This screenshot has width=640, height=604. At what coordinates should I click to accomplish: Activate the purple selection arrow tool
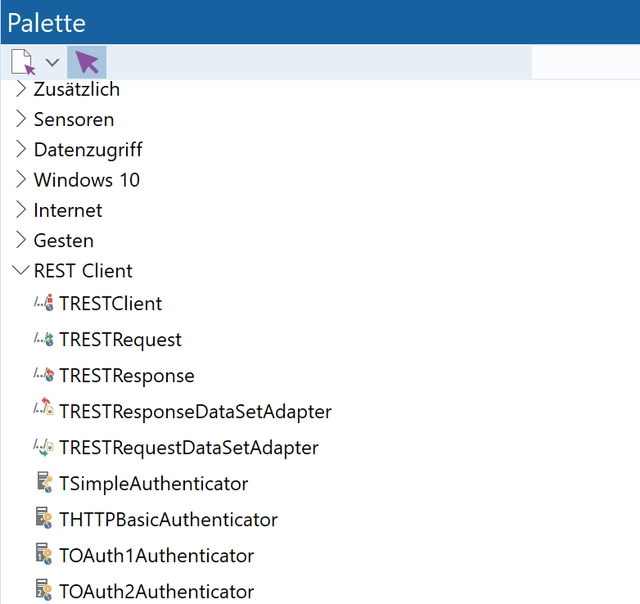[x=87, y=62]
